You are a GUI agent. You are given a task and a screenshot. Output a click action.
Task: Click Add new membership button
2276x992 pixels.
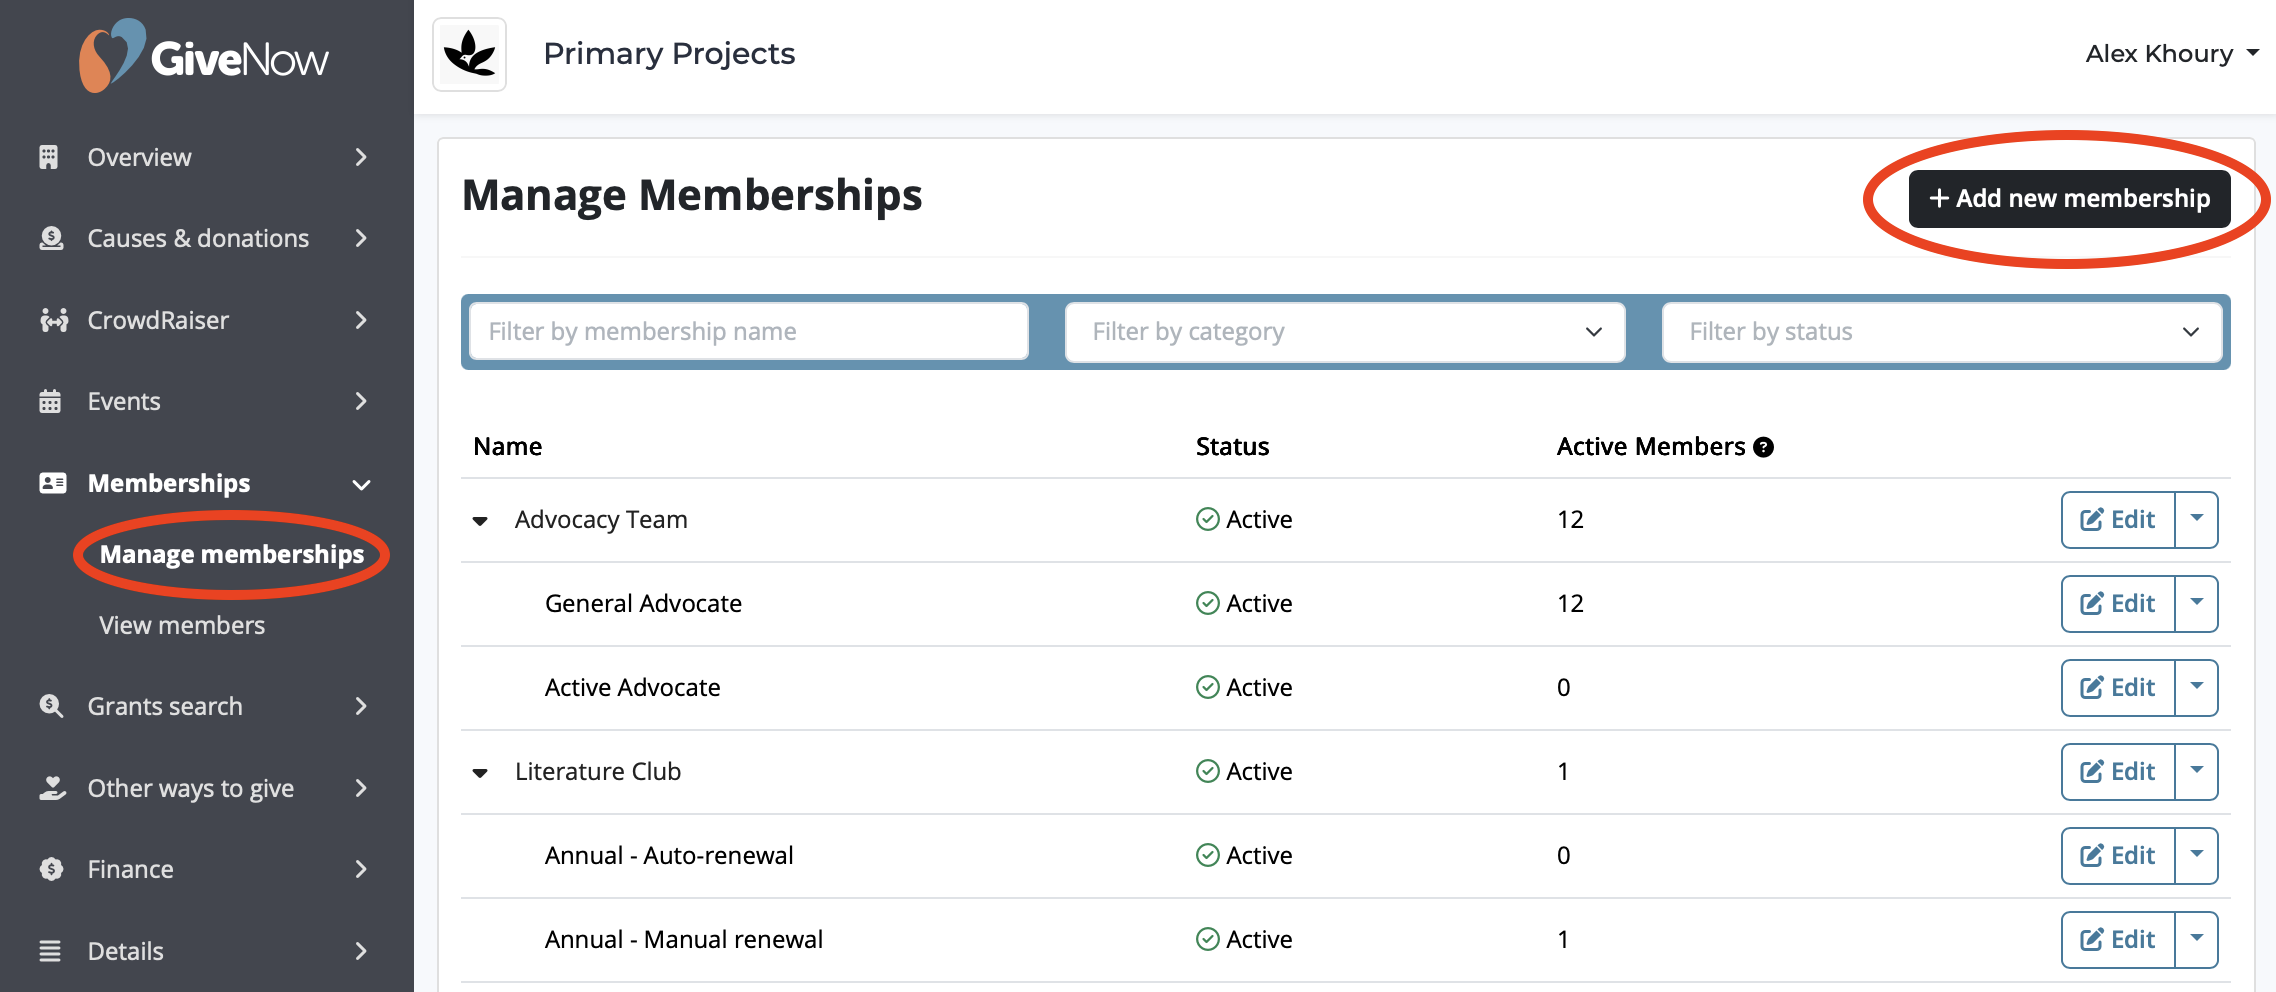click(x=2069, y=198)
